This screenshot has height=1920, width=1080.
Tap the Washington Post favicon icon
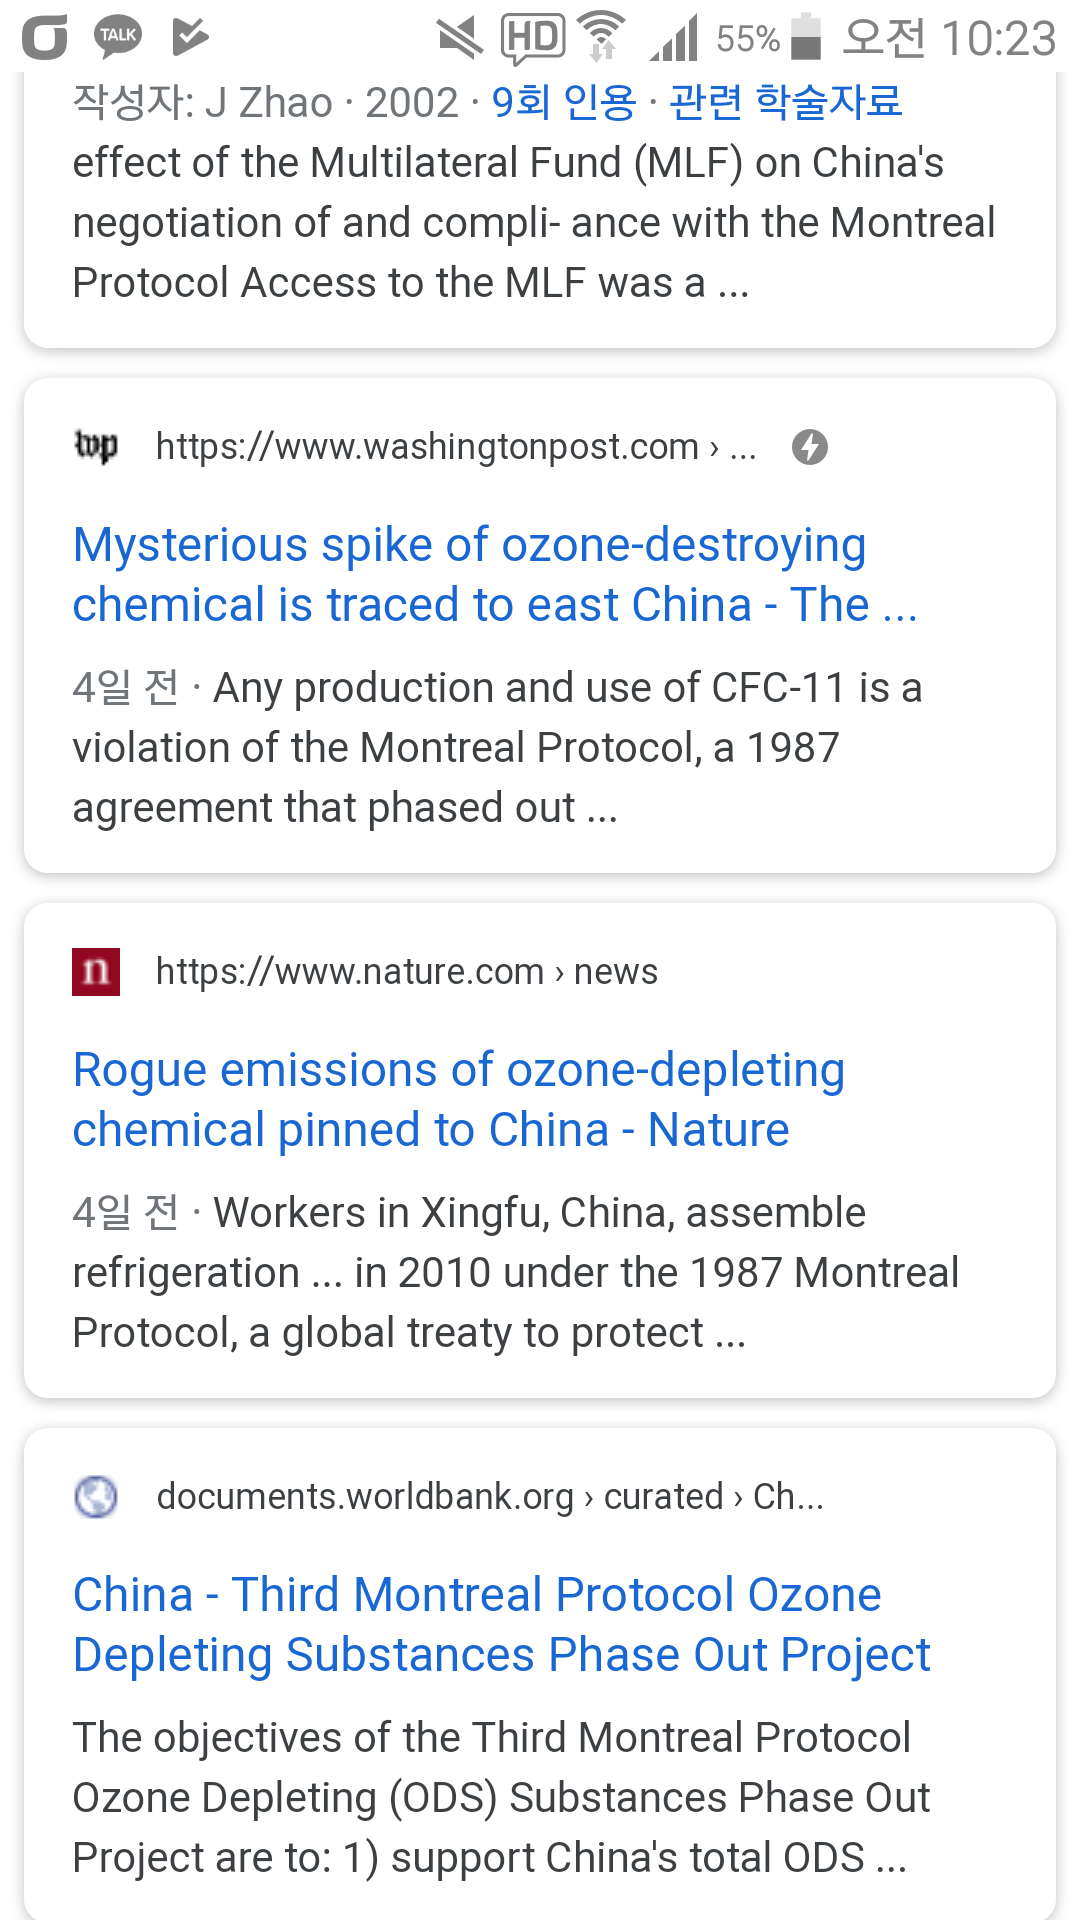(x=96, y=446)
